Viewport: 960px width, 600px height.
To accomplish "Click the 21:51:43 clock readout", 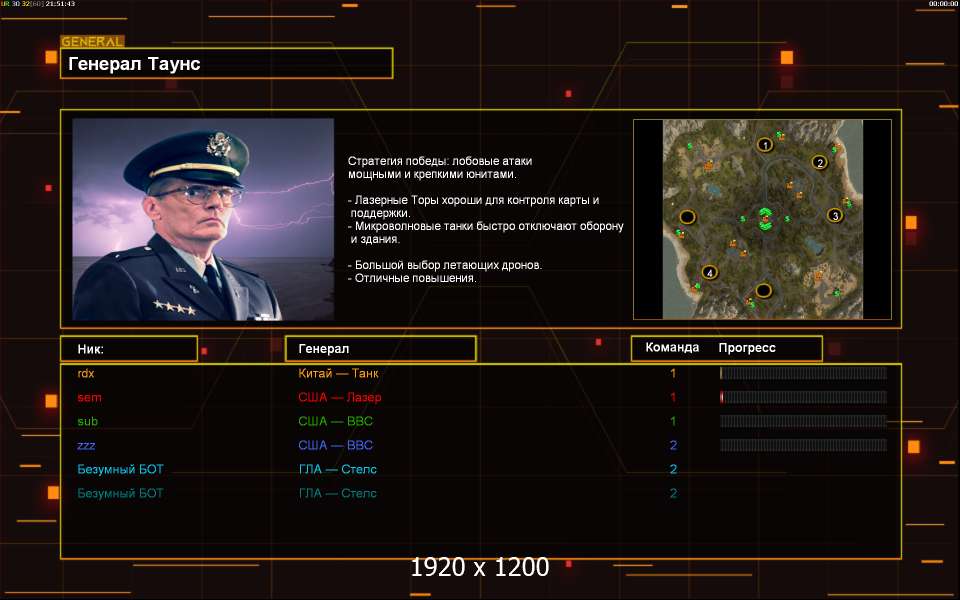I will [60, 4].
